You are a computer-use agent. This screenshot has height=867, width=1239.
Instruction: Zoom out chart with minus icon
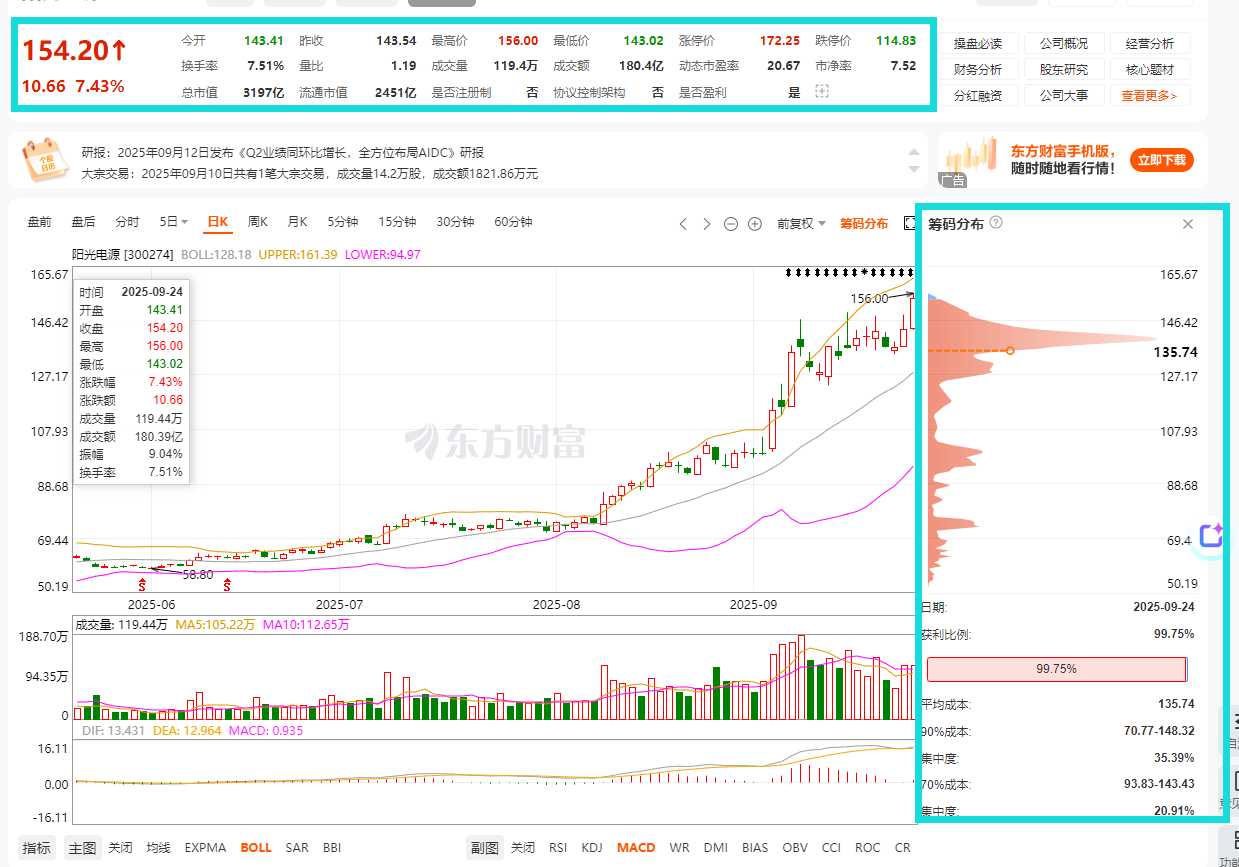(731, 224)
